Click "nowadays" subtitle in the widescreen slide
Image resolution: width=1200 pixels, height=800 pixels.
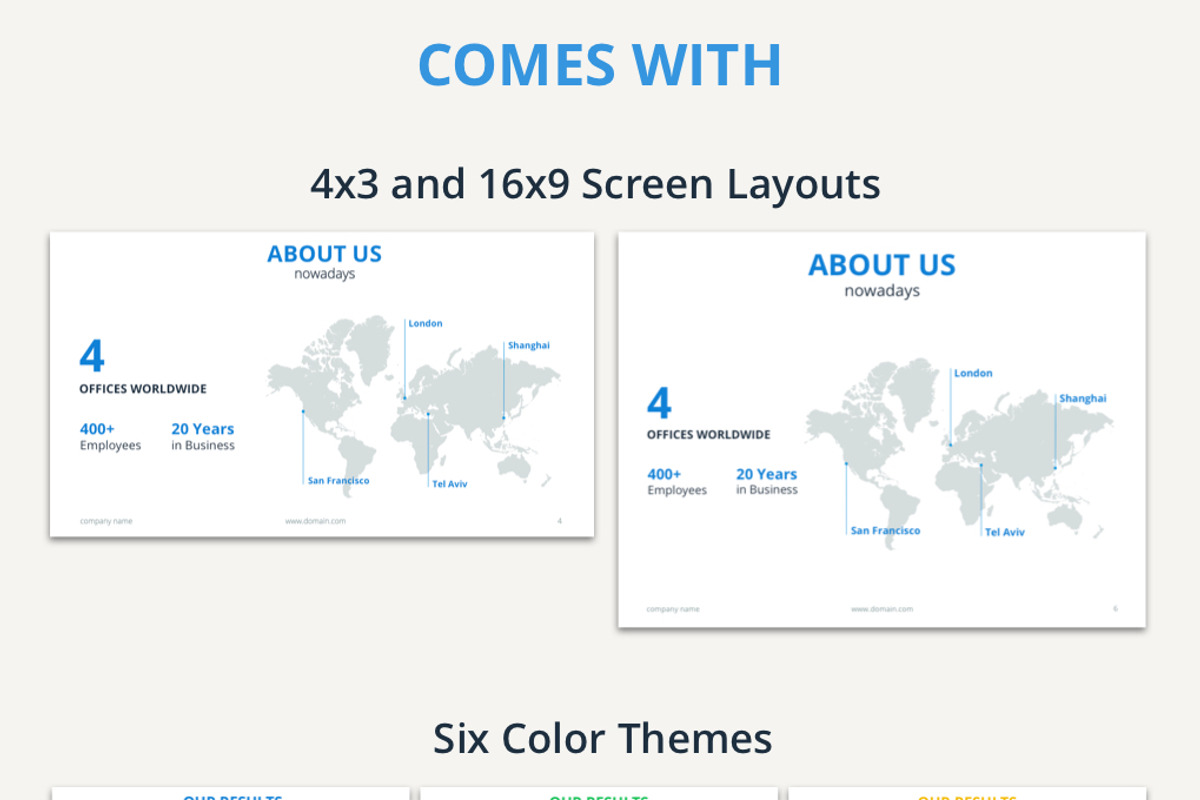pyautogui.click(x=324, y=274)
